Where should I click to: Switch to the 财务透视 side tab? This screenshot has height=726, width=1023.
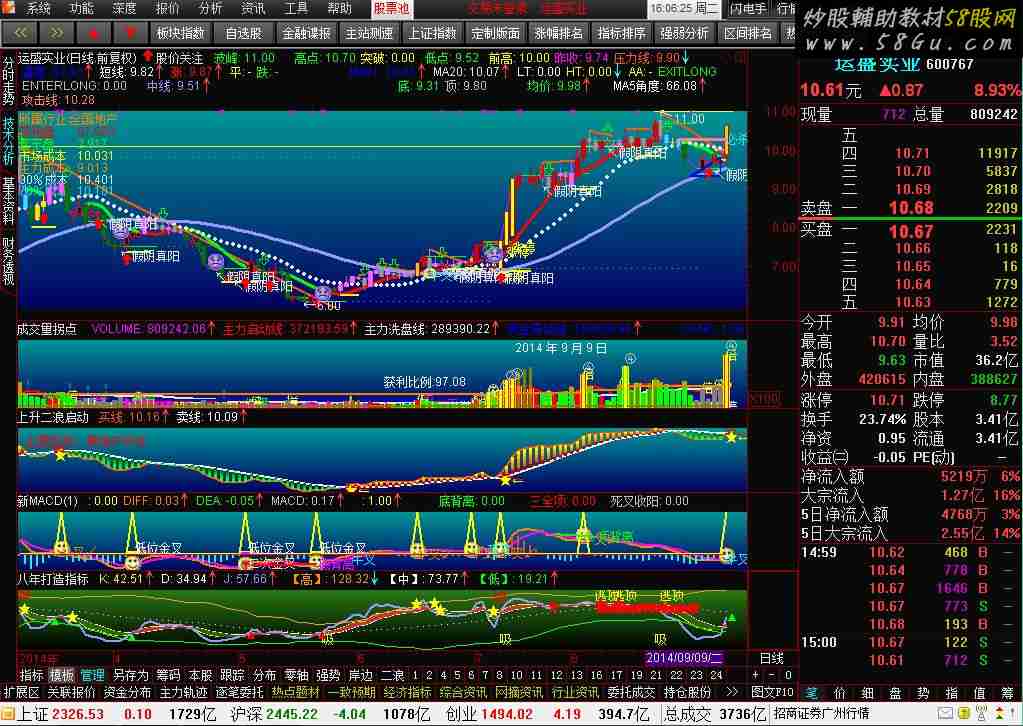(8, 261)
